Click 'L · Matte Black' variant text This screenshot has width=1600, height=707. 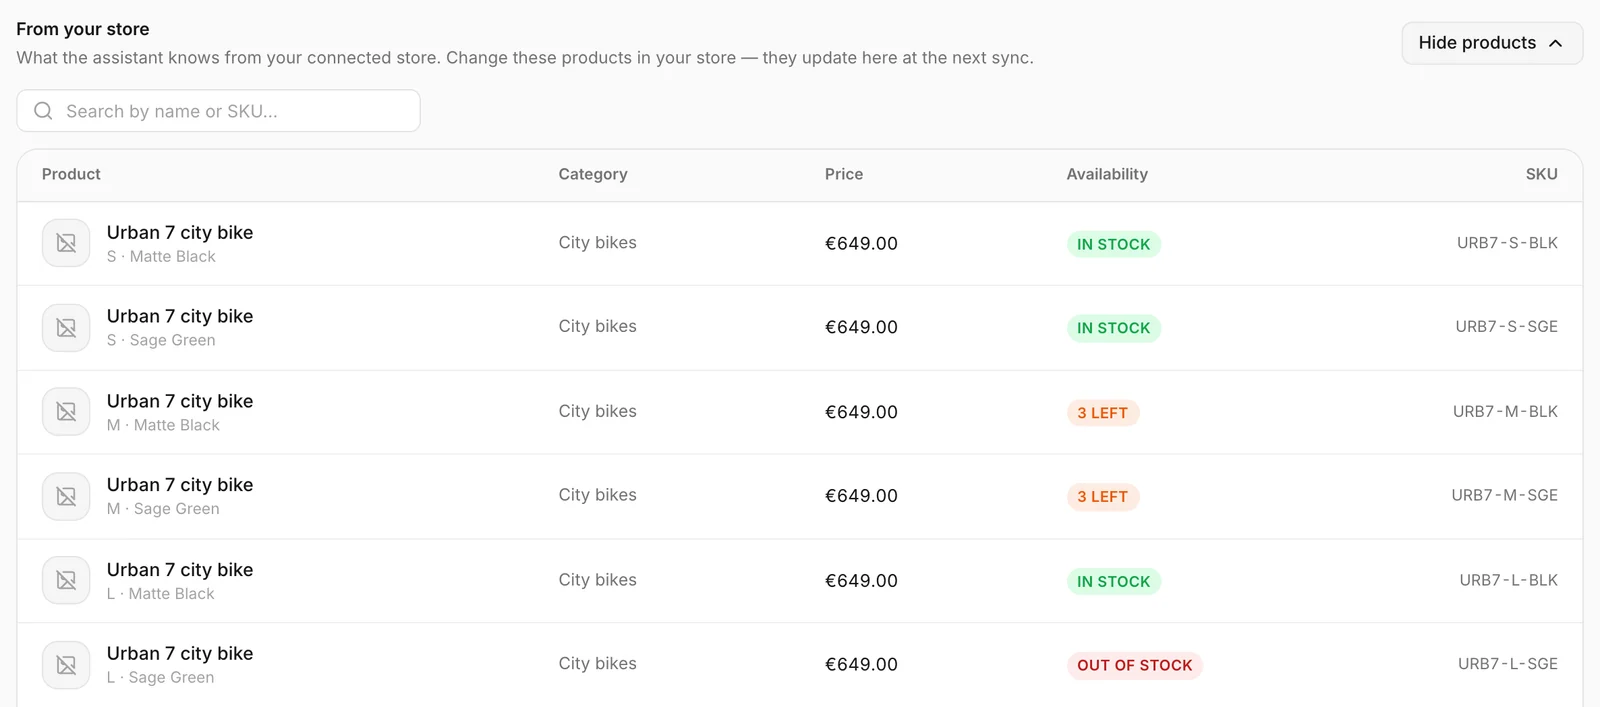161,594
